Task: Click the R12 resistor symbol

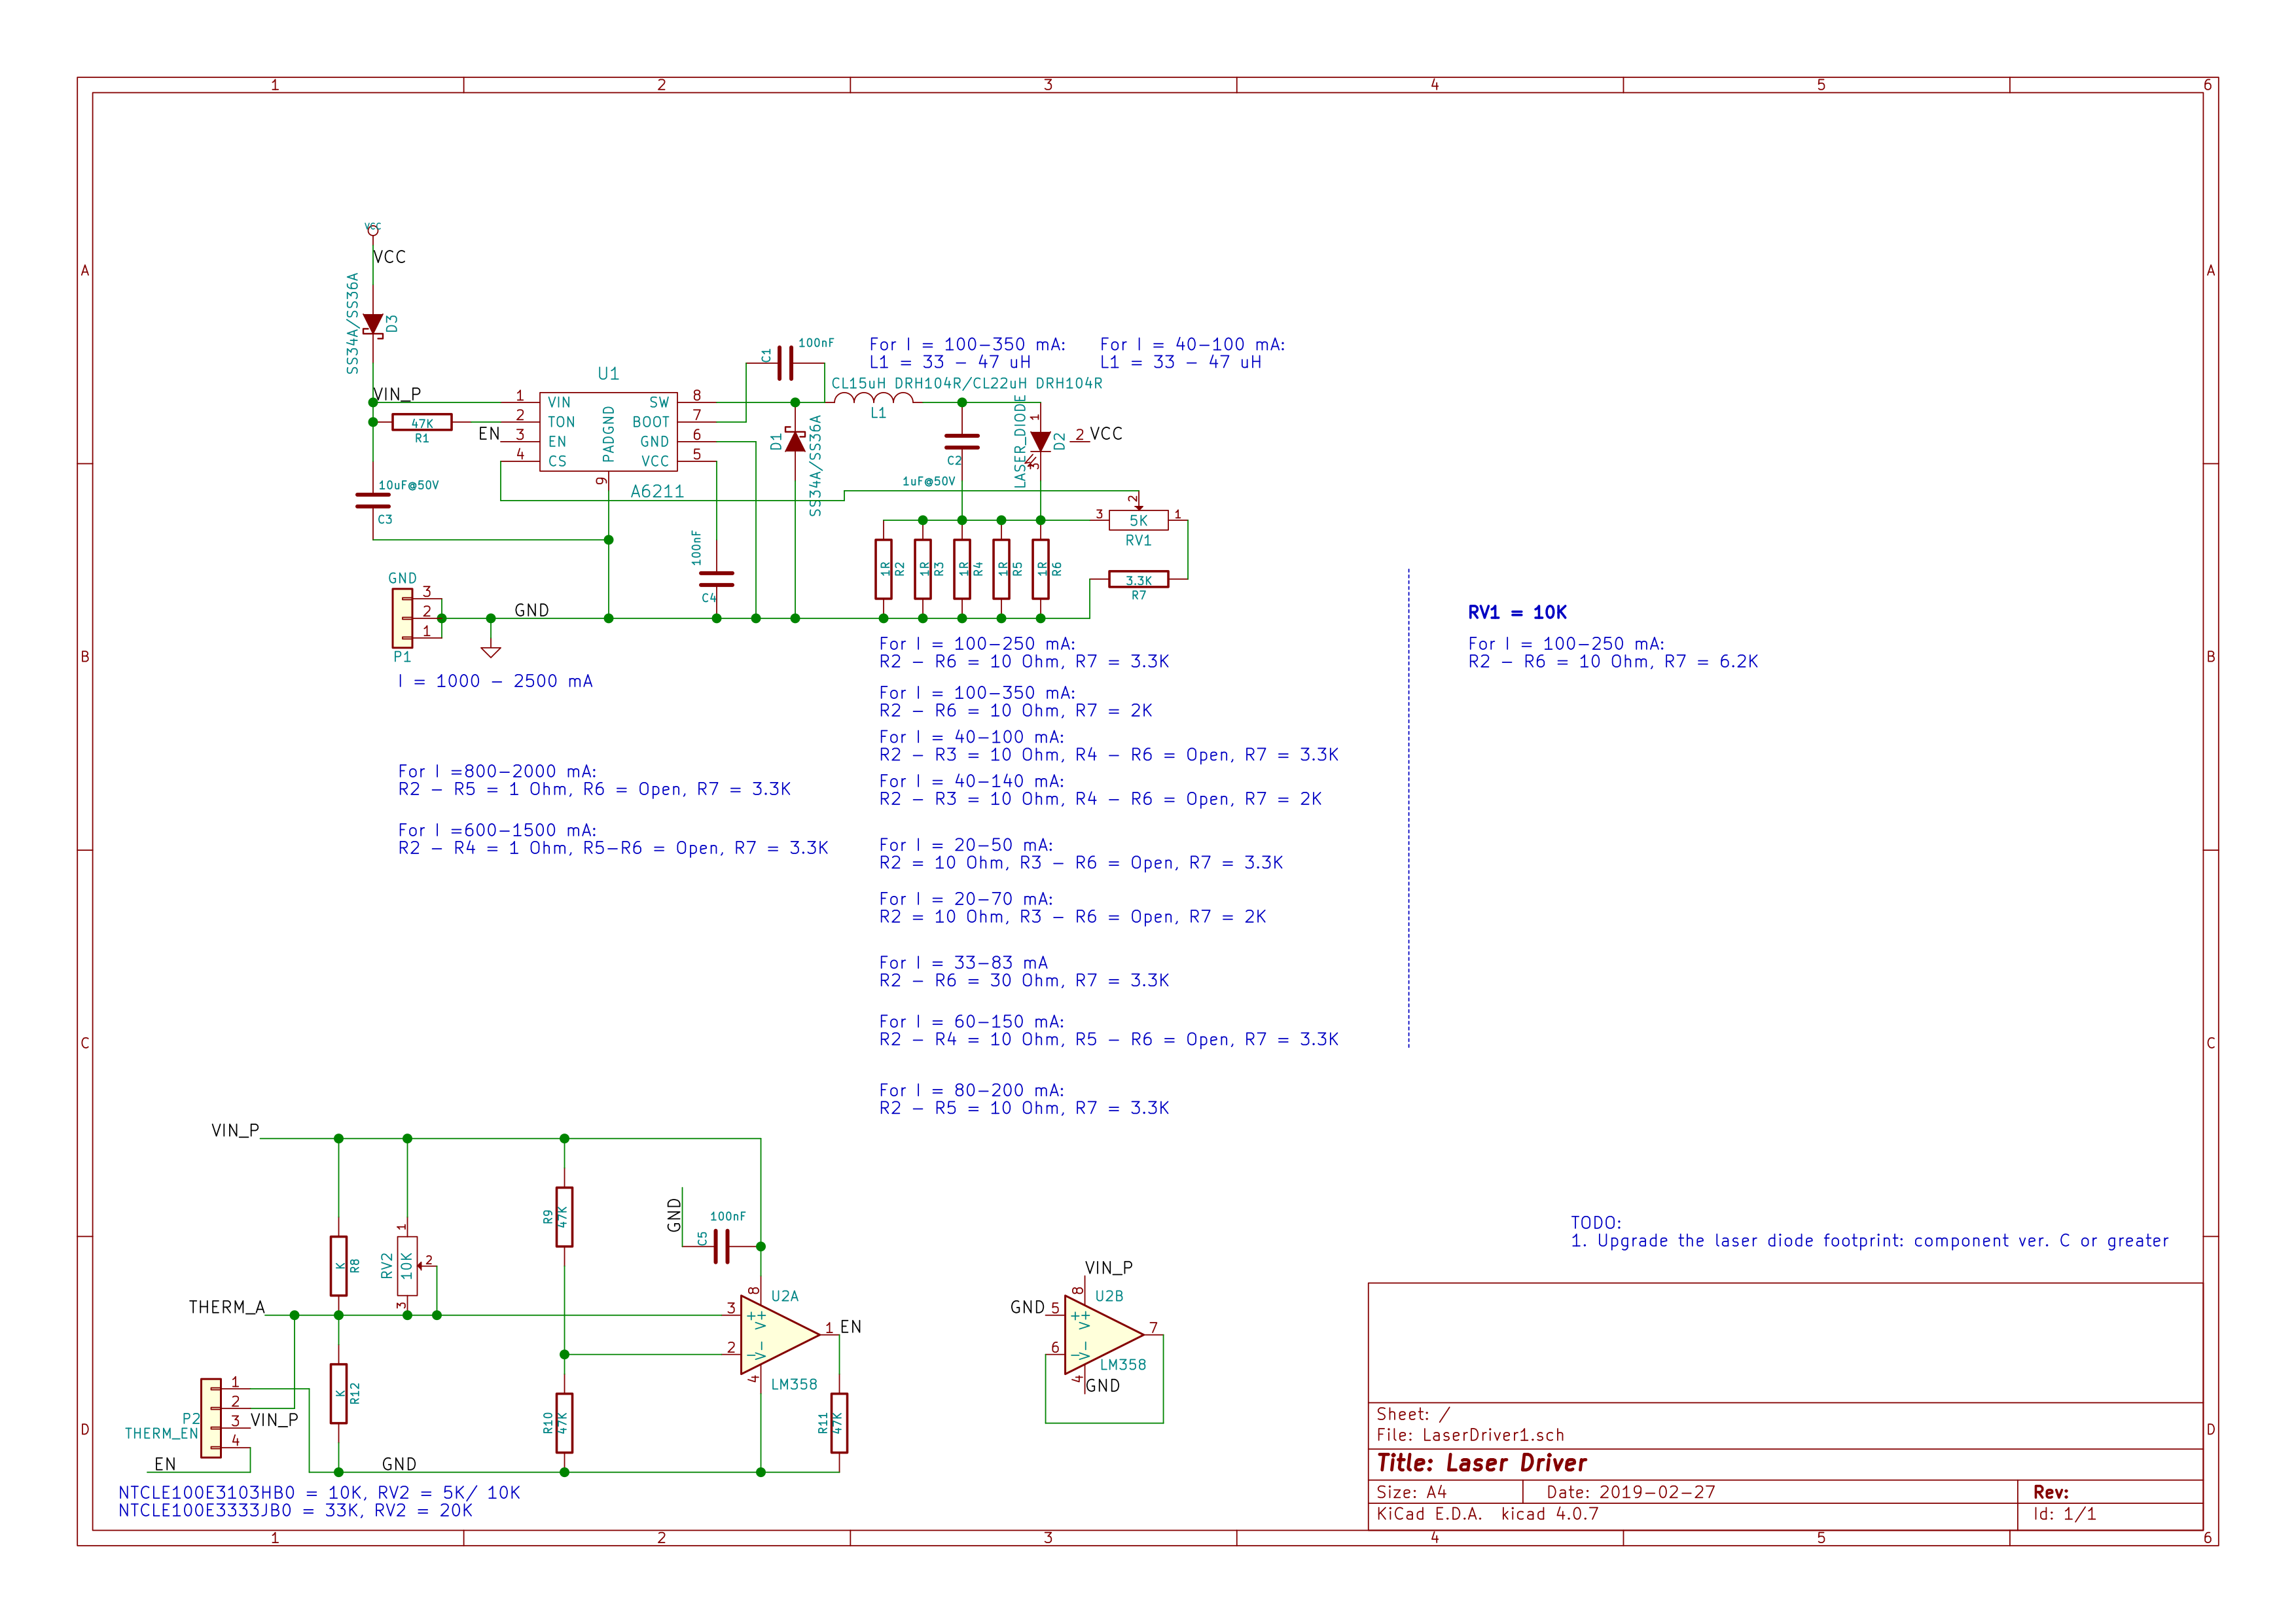Action: coord(339,1393)
